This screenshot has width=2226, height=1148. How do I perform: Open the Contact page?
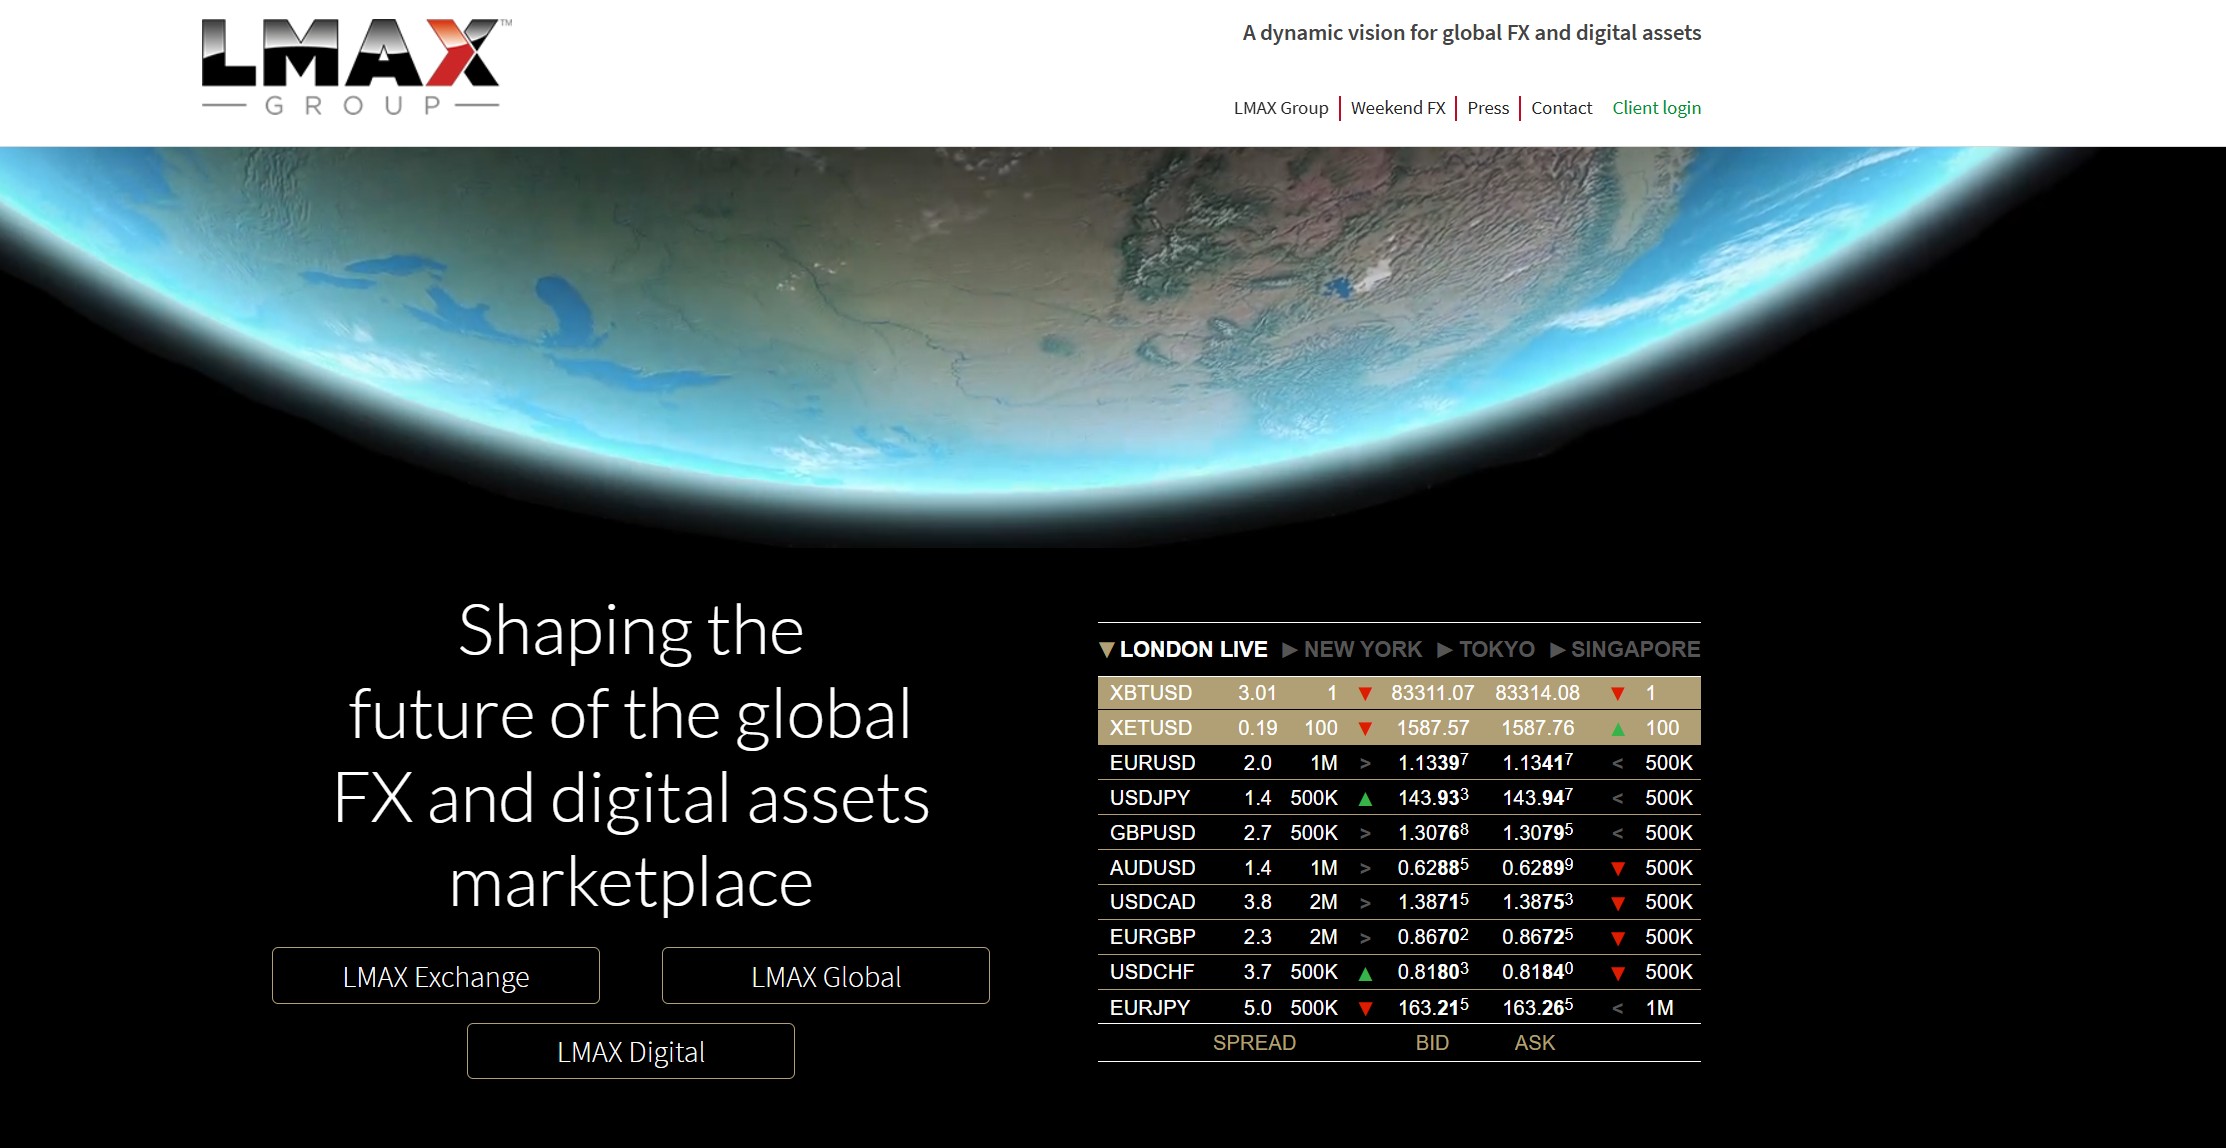pyautogui.click(x=1560, y=108)
